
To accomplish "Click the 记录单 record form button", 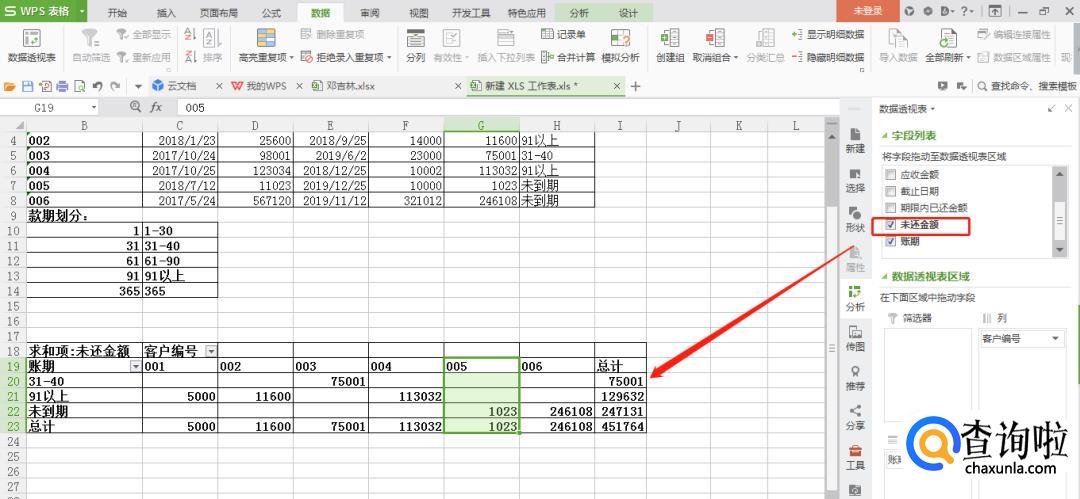I will click(563, 34).
